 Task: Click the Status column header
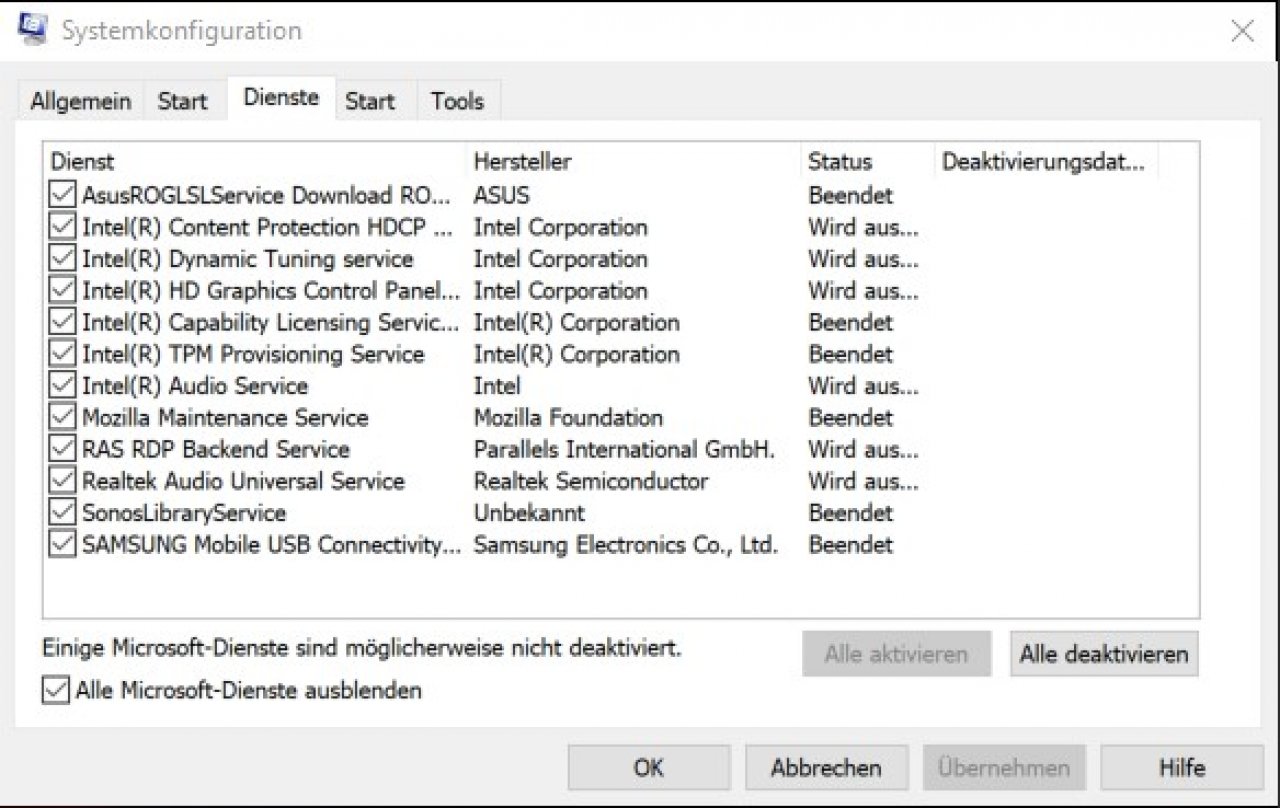point(866,161)
